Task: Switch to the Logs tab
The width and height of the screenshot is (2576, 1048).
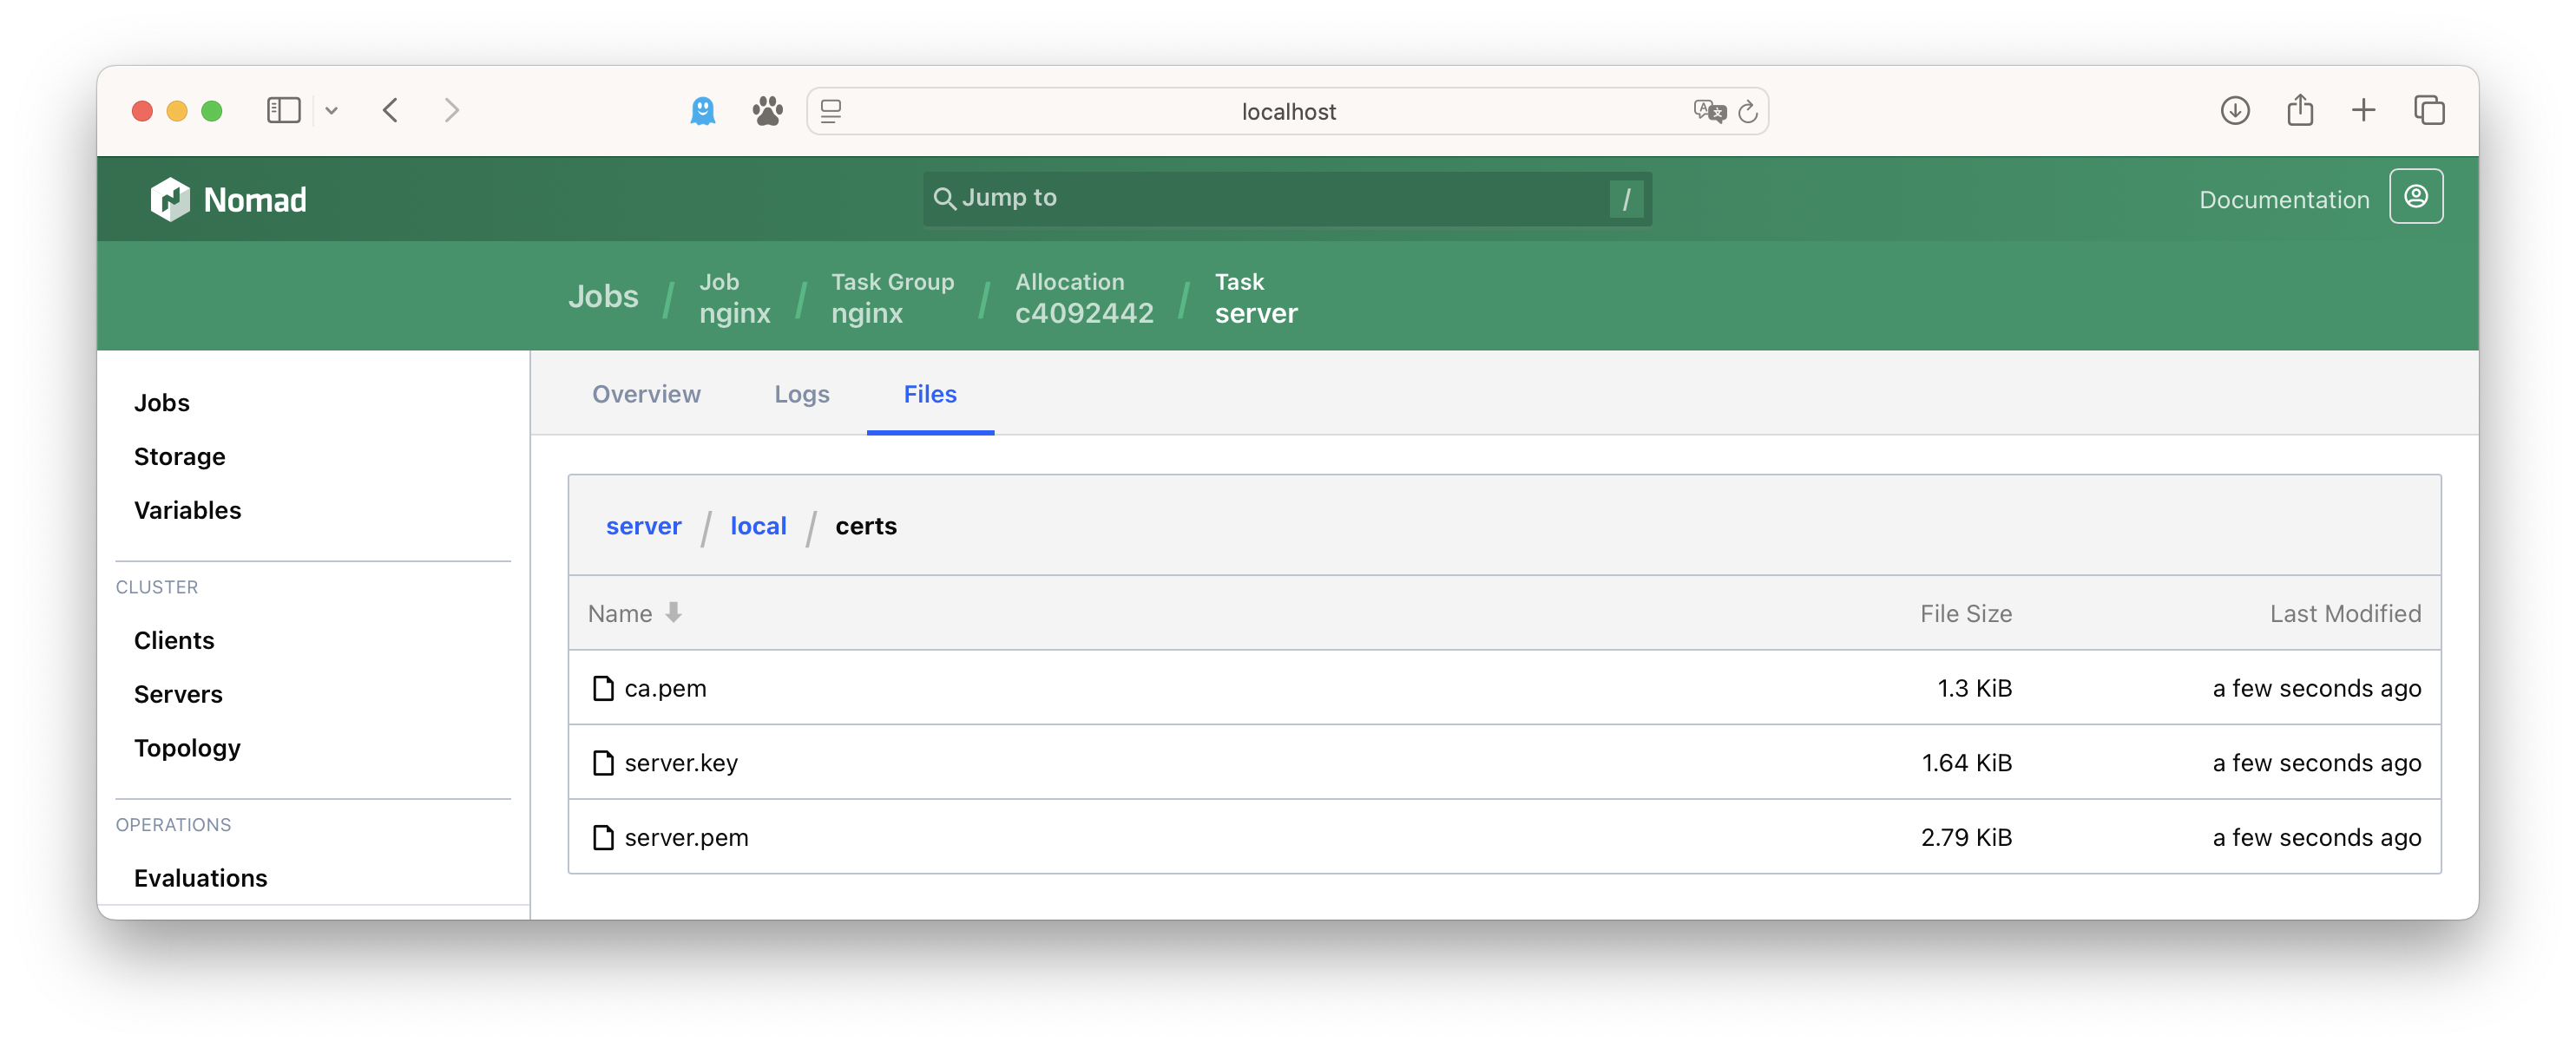Action: 801,394
